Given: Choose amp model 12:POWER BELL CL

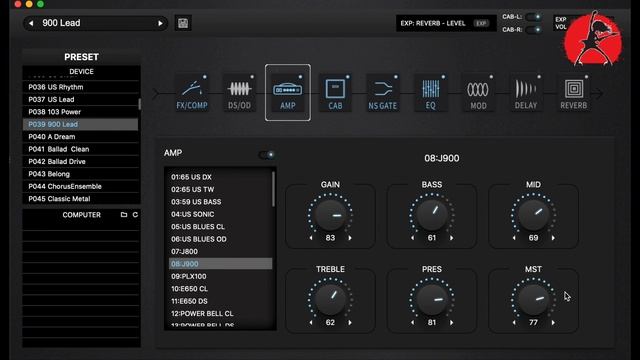Looking at the screenshot, I should pos(220,313).
